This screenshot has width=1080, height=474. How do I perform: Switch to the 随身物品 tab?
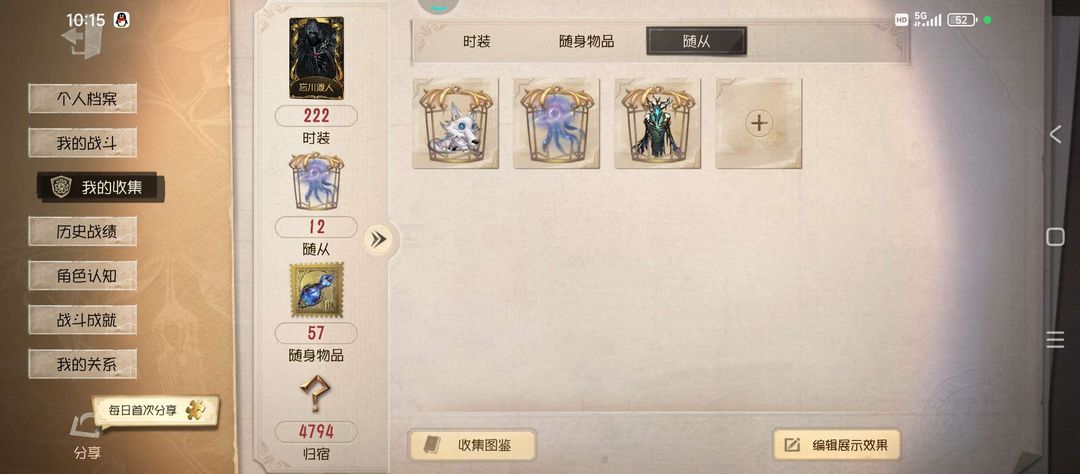point(586,41)
